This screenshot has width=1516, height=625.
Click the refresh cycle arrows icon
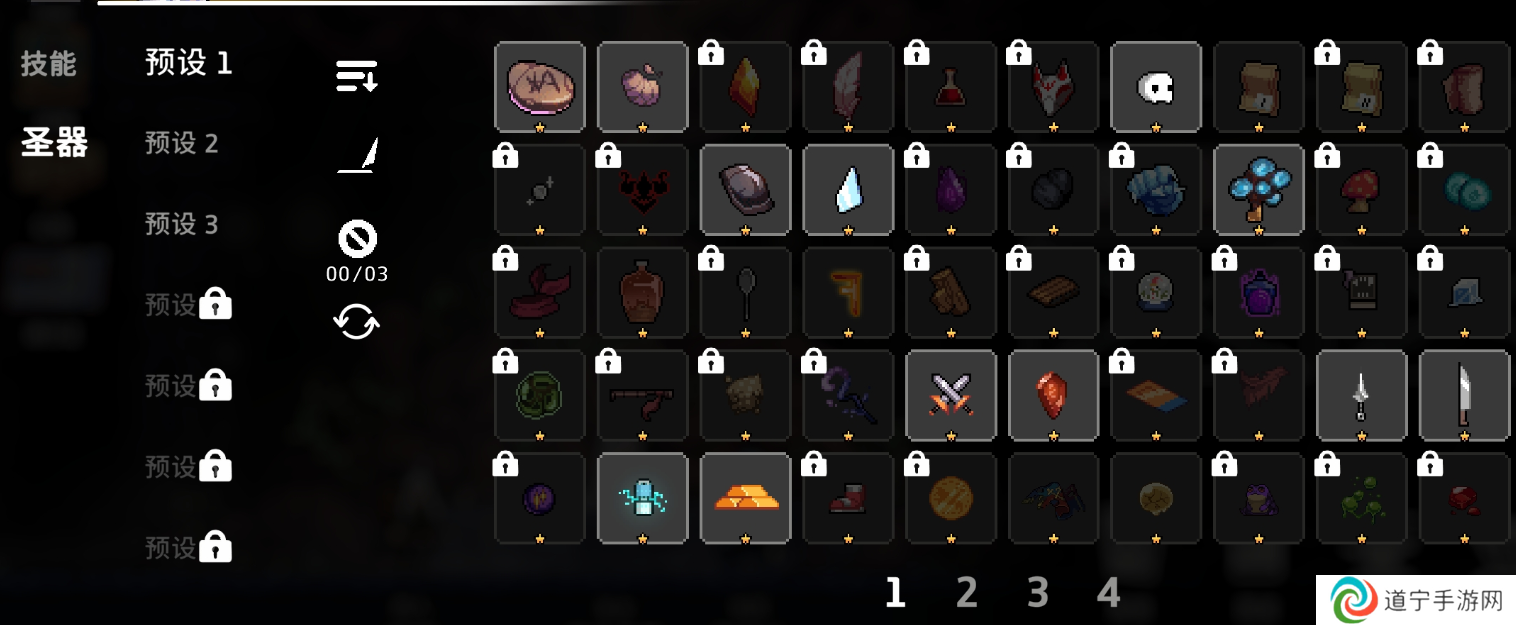click(357, 322)
